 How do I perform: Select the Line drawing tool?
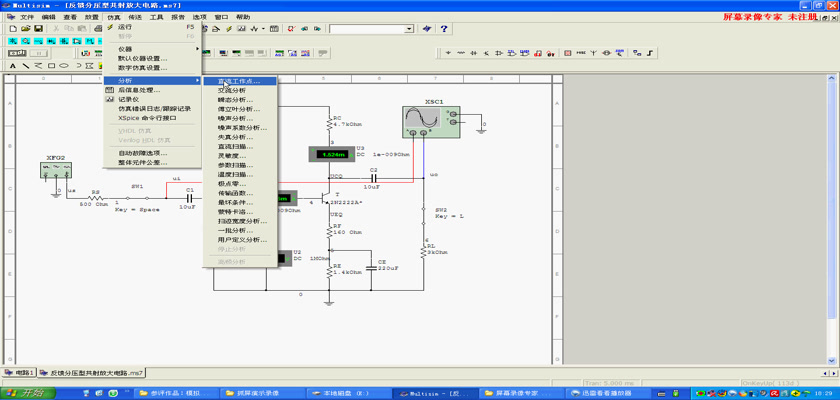pyautogui.click(x=26, y=66)
